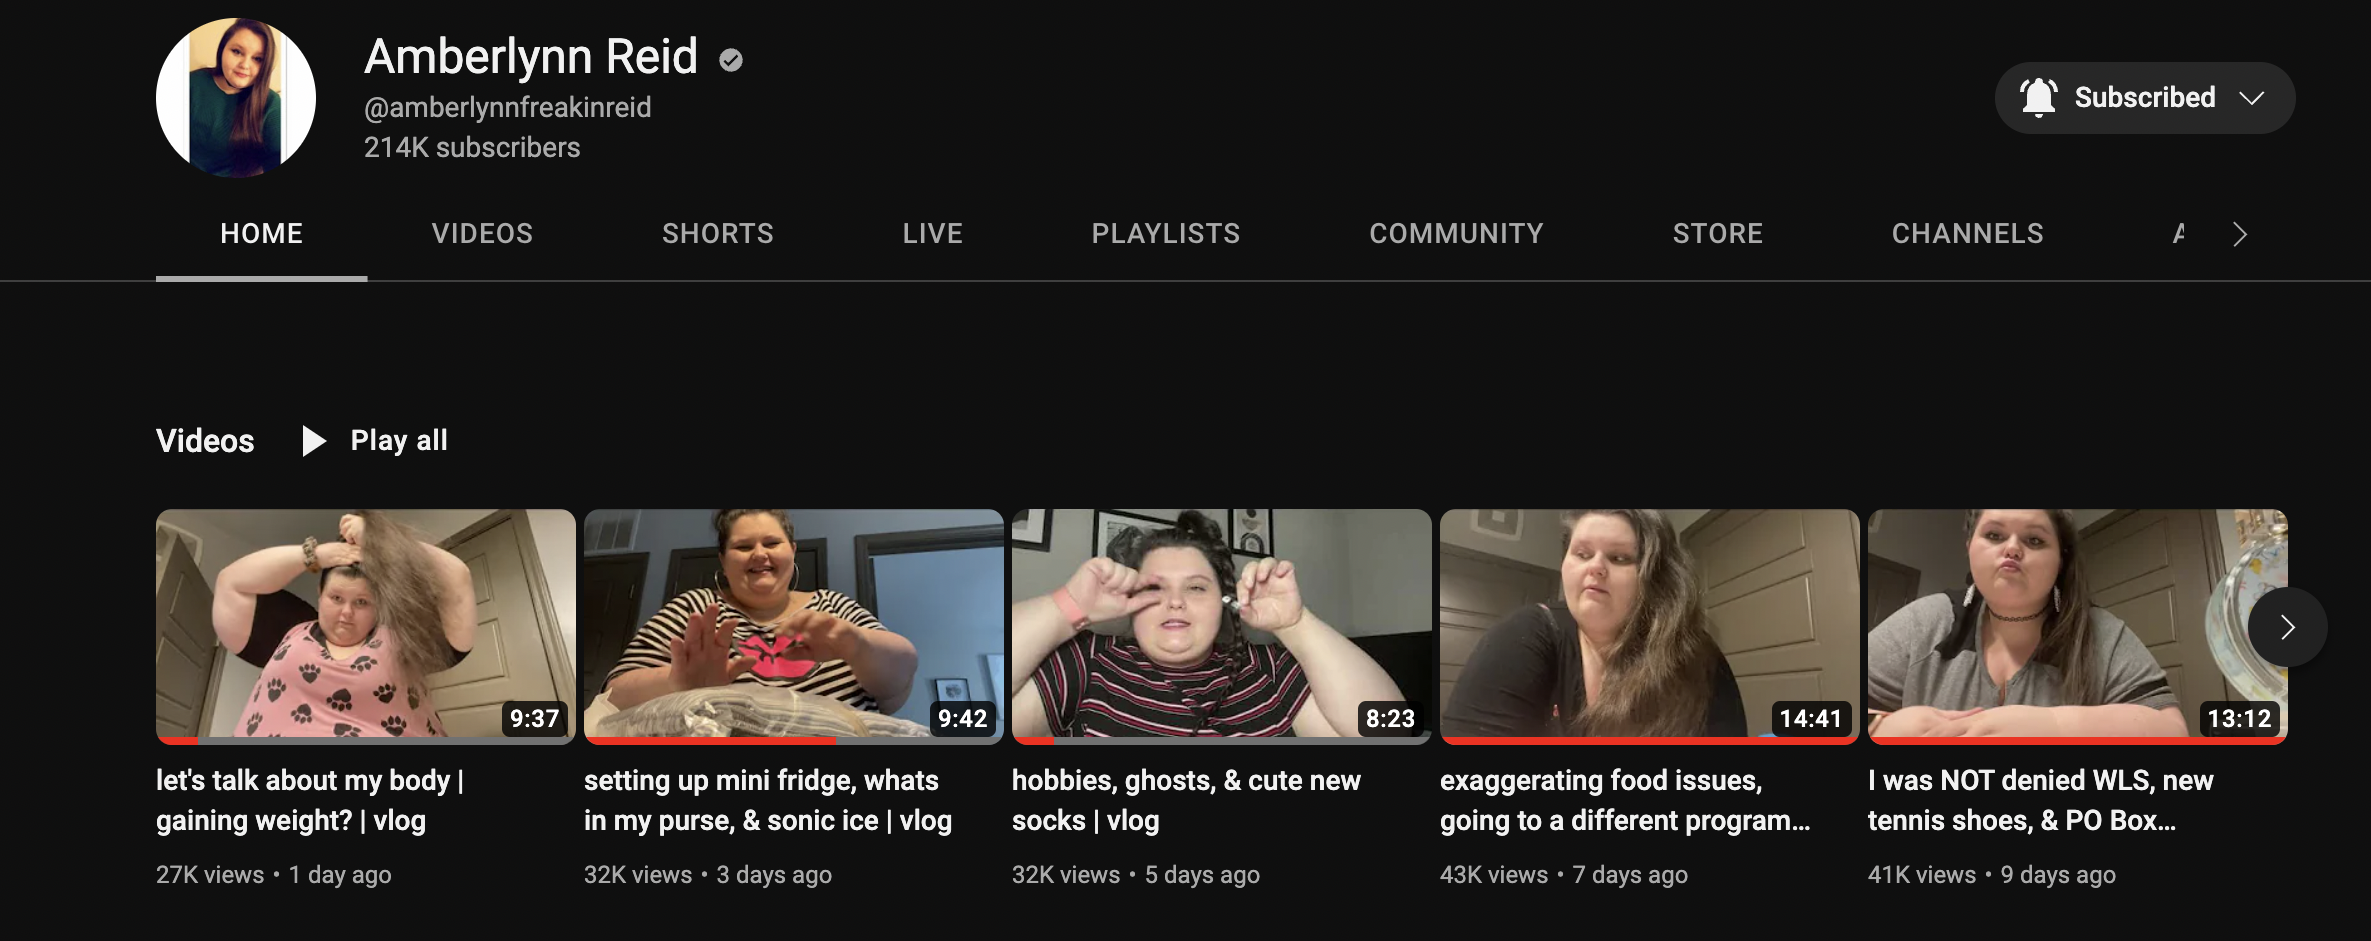Show more channel tabs with the right arrow
This screenshot has width=2371, height=941.
coord(2240,234)
